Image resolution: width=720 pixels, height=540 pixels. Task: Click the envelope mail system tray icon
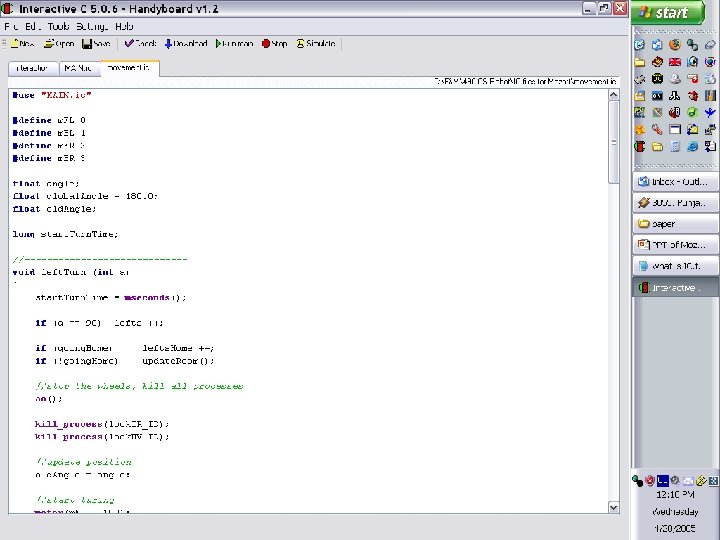[688, 481]
